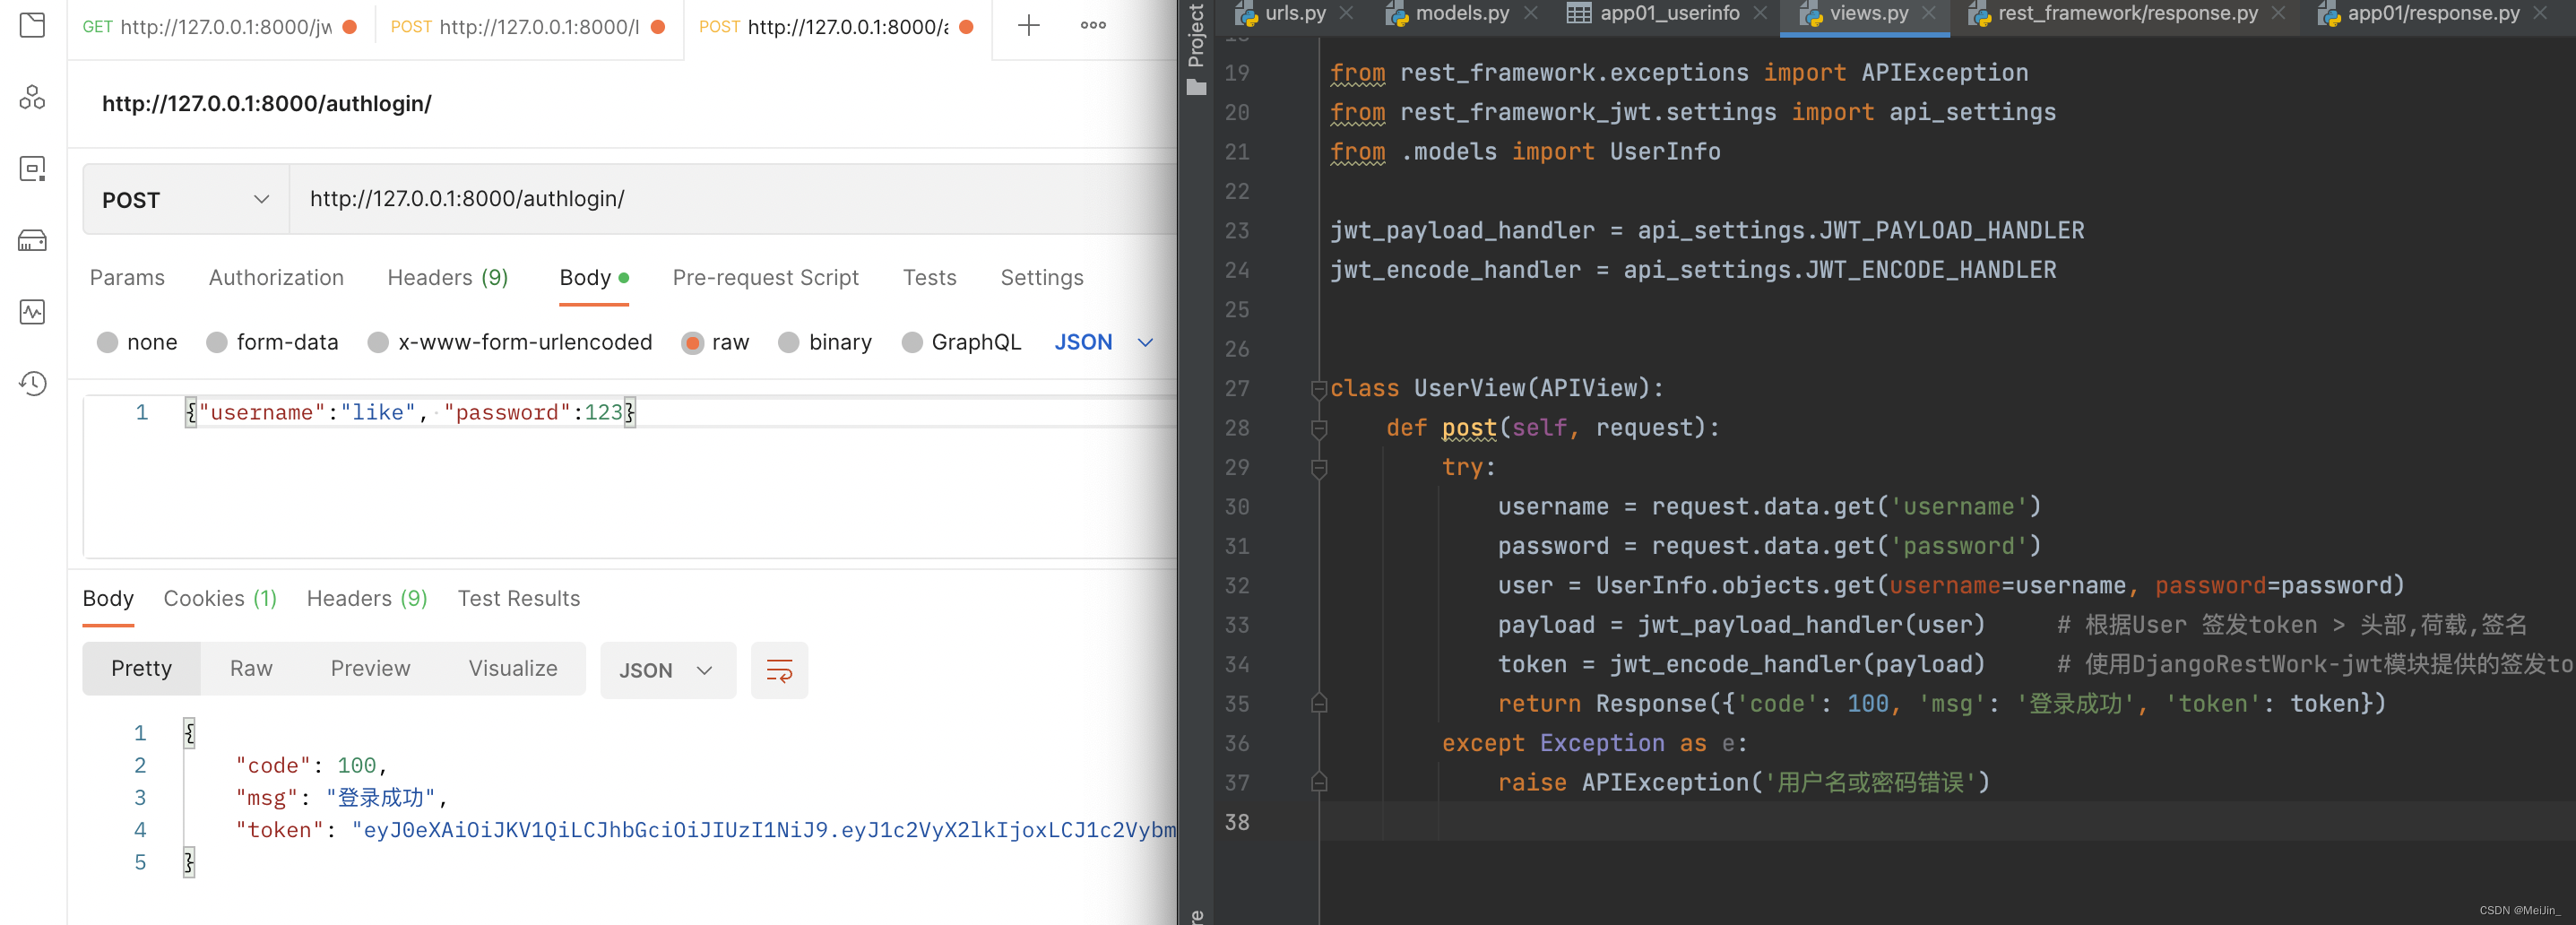
Task: Close the app01/response.py tab
Action: (2540, 13)
